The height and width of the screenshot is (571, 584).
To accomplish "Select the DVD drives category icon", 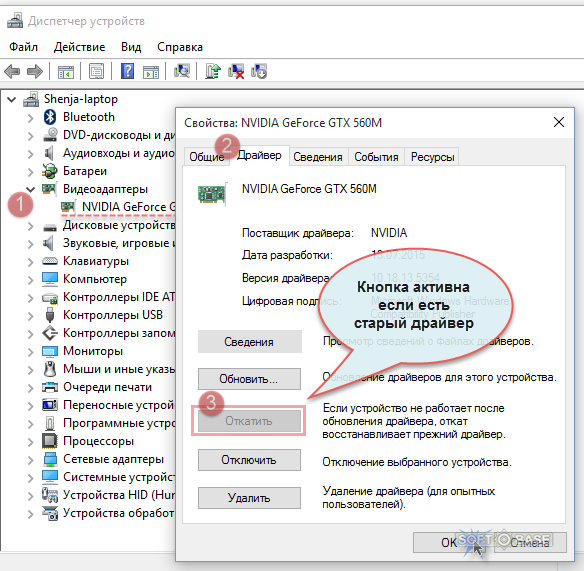I will pyautogui.click(x=50, y=135).
